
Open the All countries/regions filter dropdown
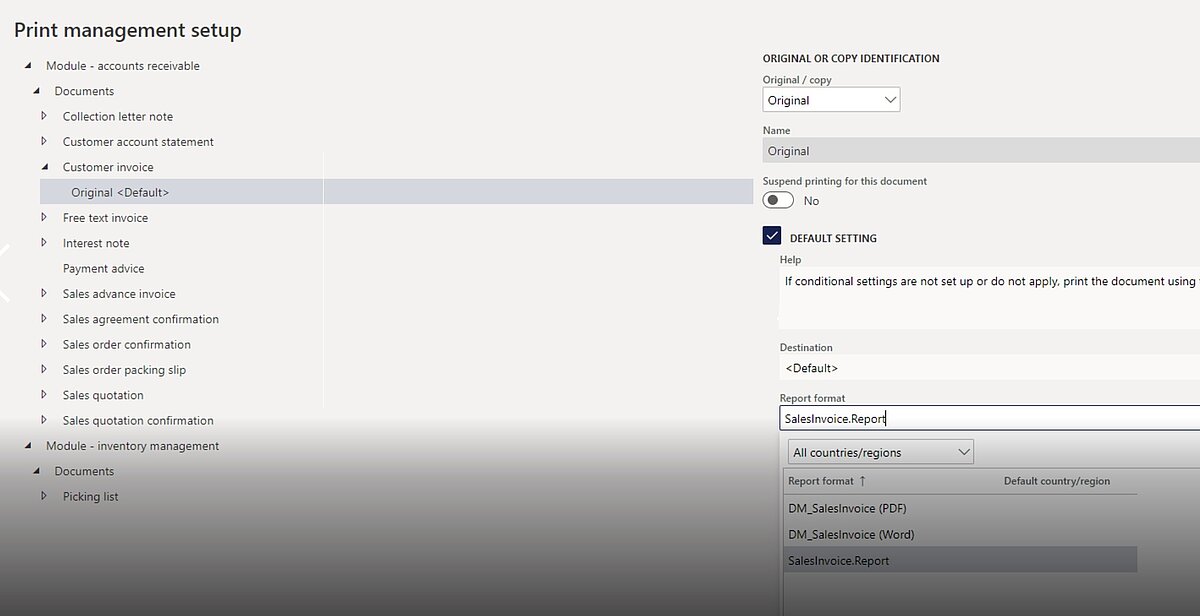click(880, 452)
